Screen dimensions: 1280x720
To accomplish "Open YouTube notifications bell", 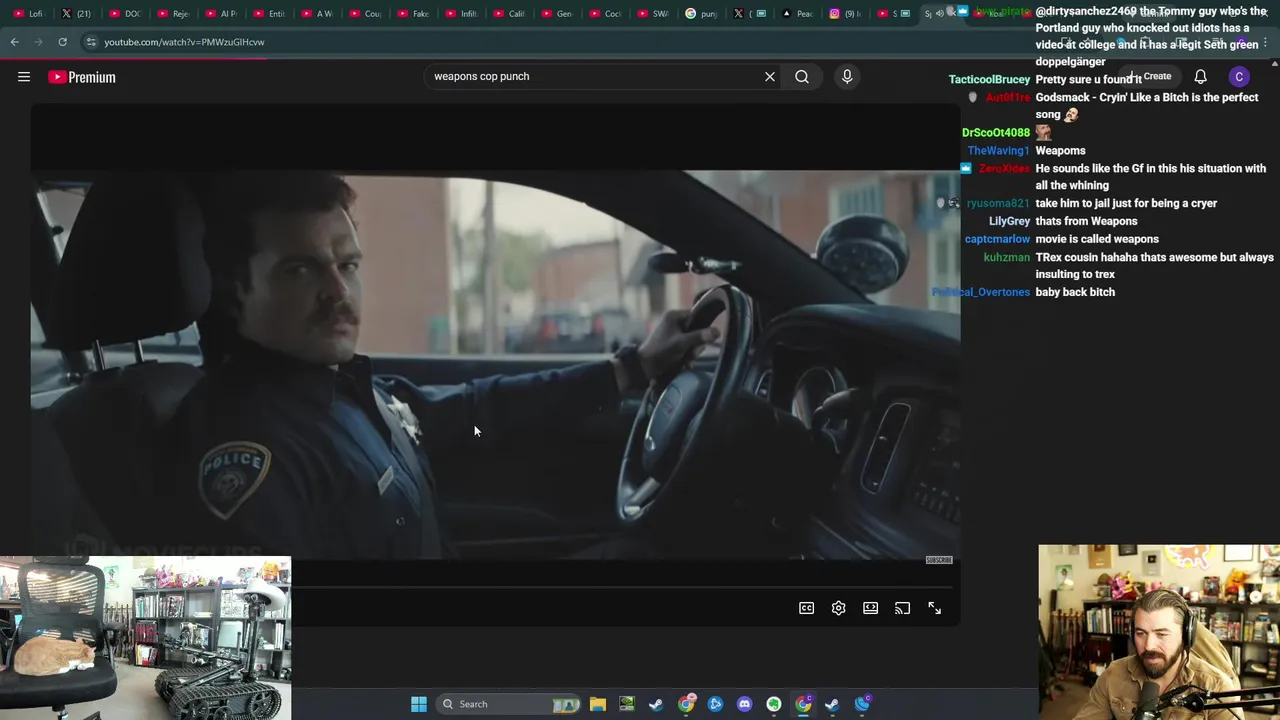I will click(1200, 77).
